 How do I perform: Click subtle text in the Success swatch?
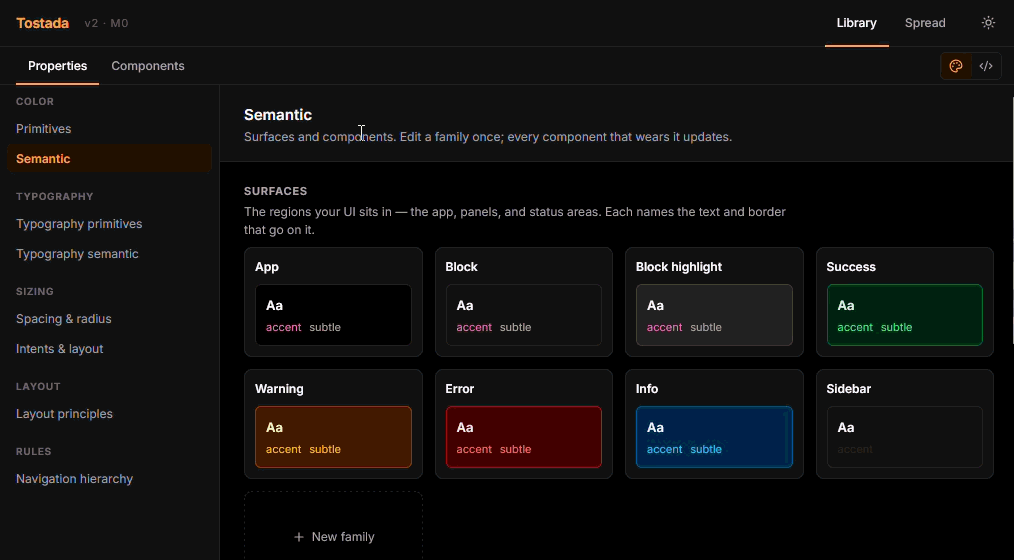coord(896,327)
